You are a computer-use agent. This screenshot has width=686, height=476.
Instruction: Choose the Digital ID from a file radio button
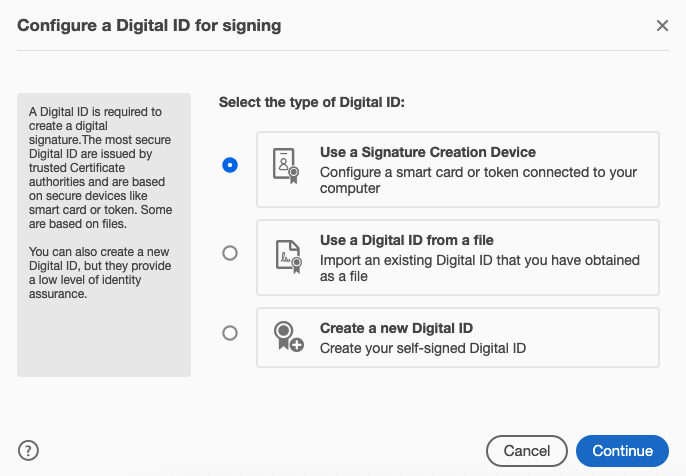(230, 253)
